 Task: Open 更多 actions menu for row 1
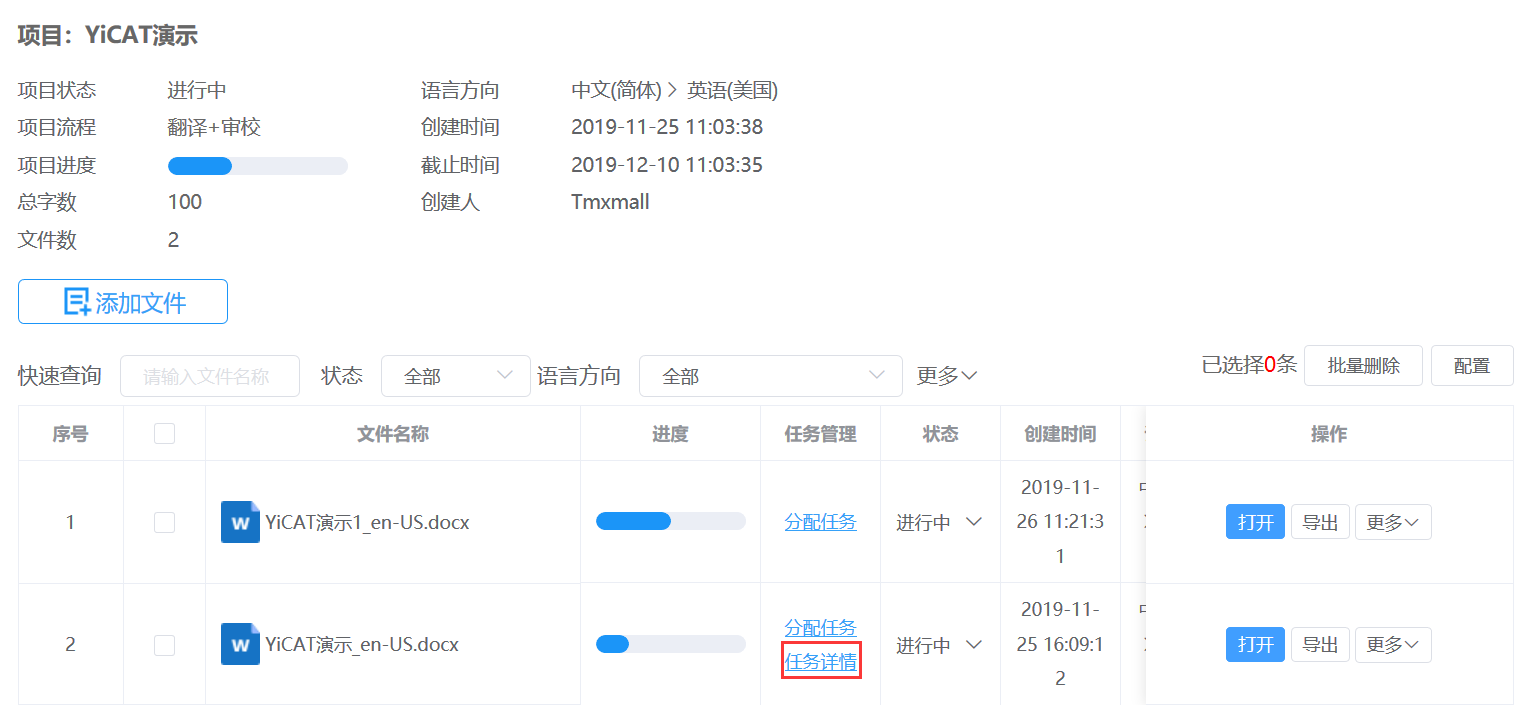pos(1392,522)
